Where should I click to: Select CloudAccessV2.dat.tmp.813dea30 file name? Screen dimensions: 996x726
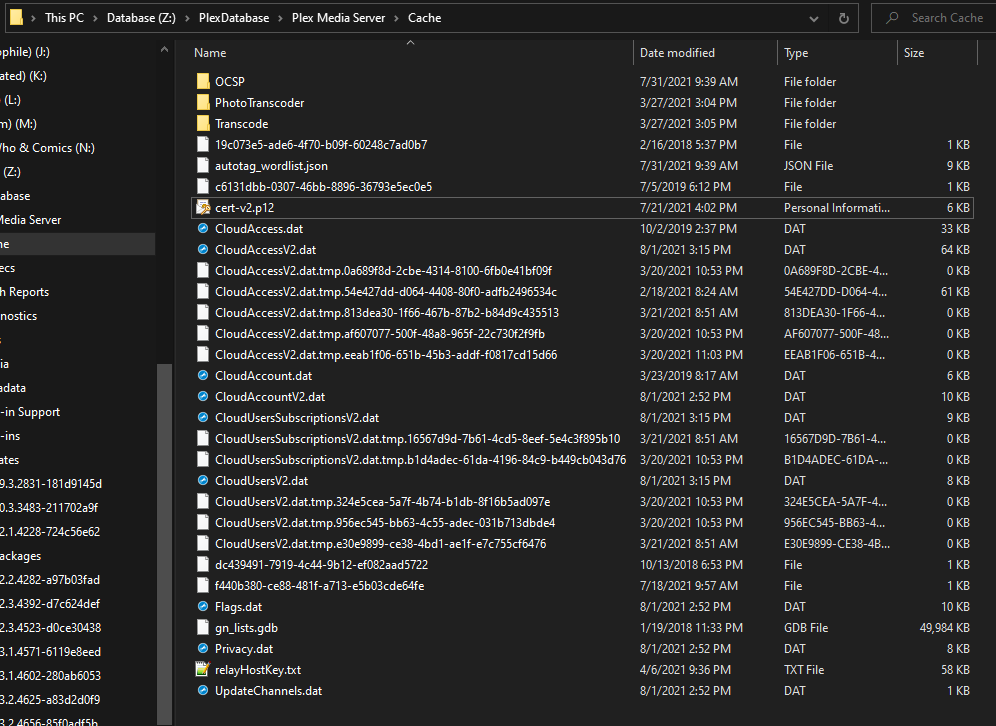click(387, 313)
